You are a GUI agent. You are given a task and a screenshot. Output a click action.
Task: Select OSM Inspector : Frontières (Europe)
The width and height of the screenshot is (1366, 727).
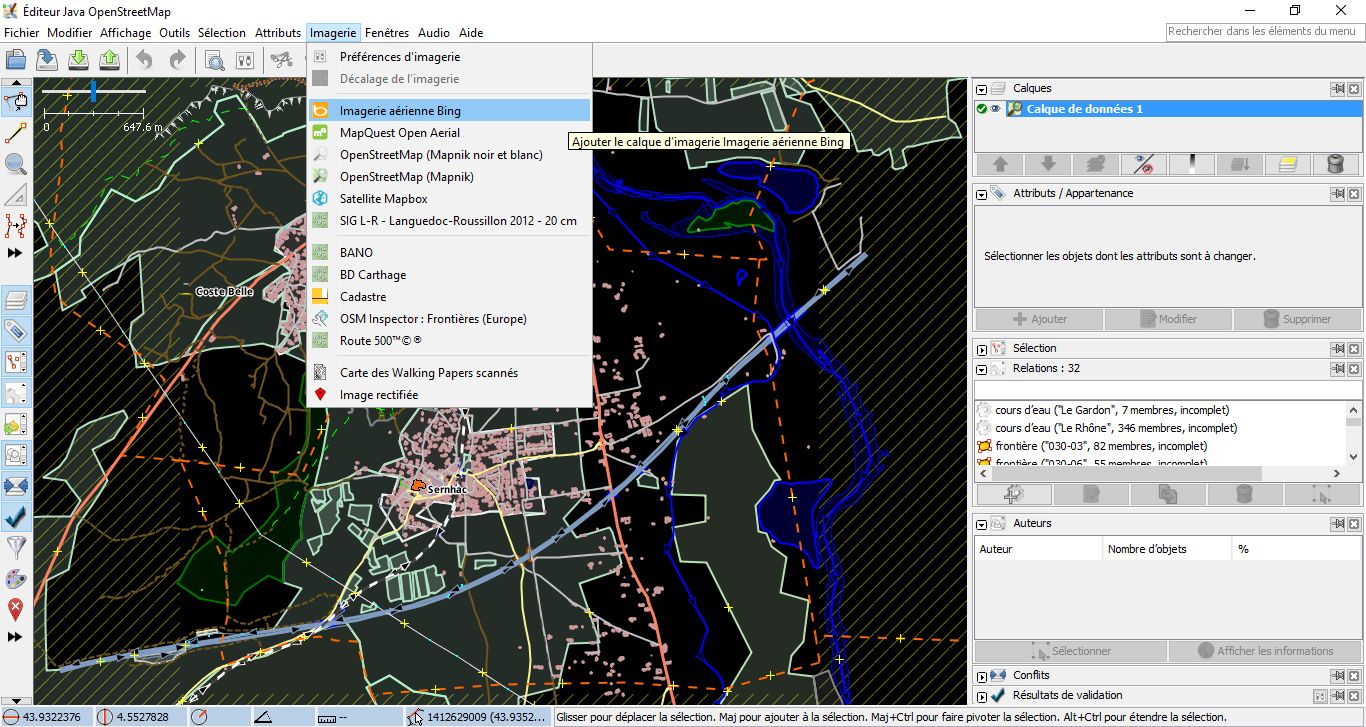[x=449, y=319]
